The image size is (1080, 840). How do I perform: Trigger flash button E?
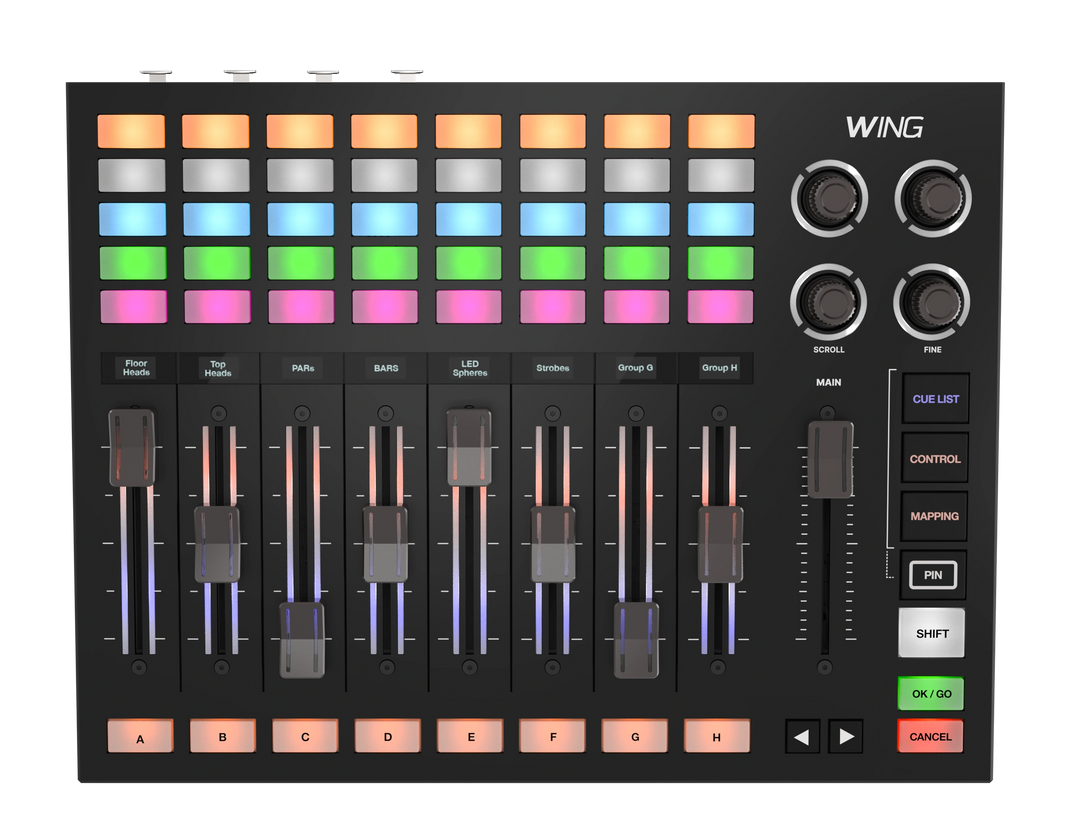tap(470, 737)
